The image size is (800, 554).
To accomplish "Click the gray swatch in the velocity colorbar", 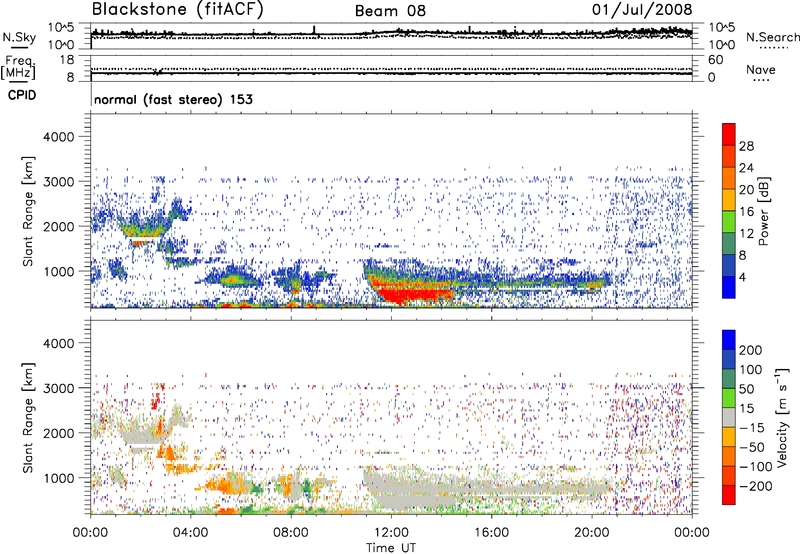I will tap(729, 417).
